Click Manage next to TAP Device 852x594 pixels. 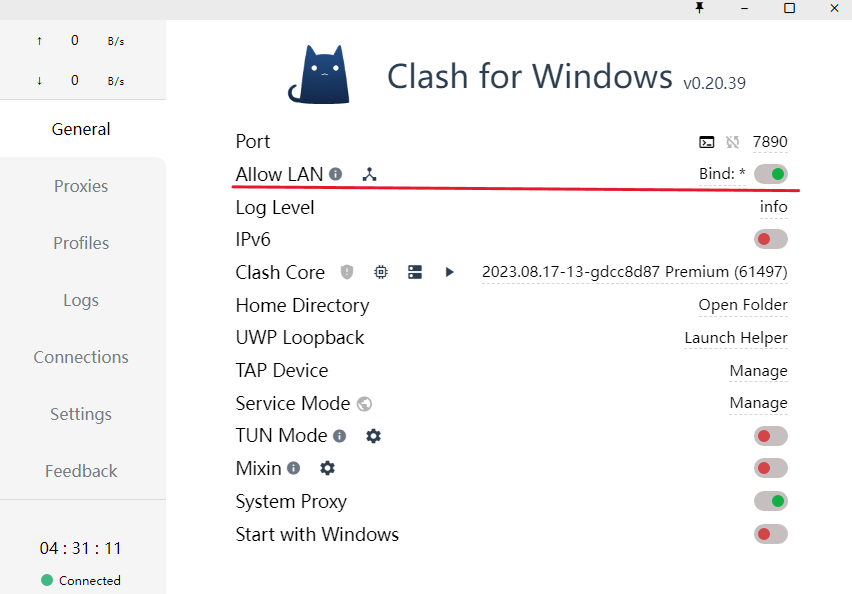tap(759, 371)
